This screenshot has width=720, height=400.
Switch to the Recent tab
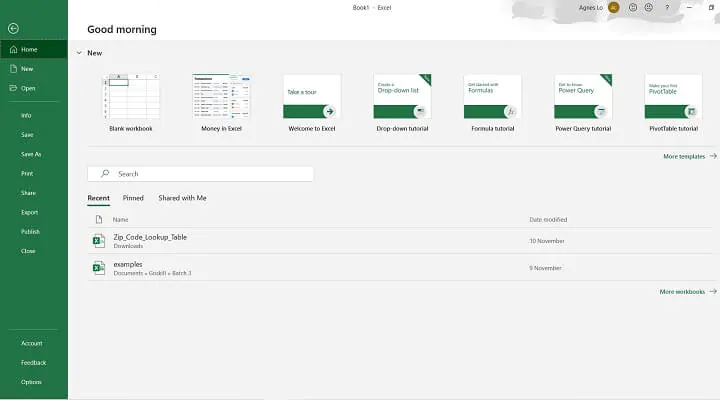[x=98, y=198]
